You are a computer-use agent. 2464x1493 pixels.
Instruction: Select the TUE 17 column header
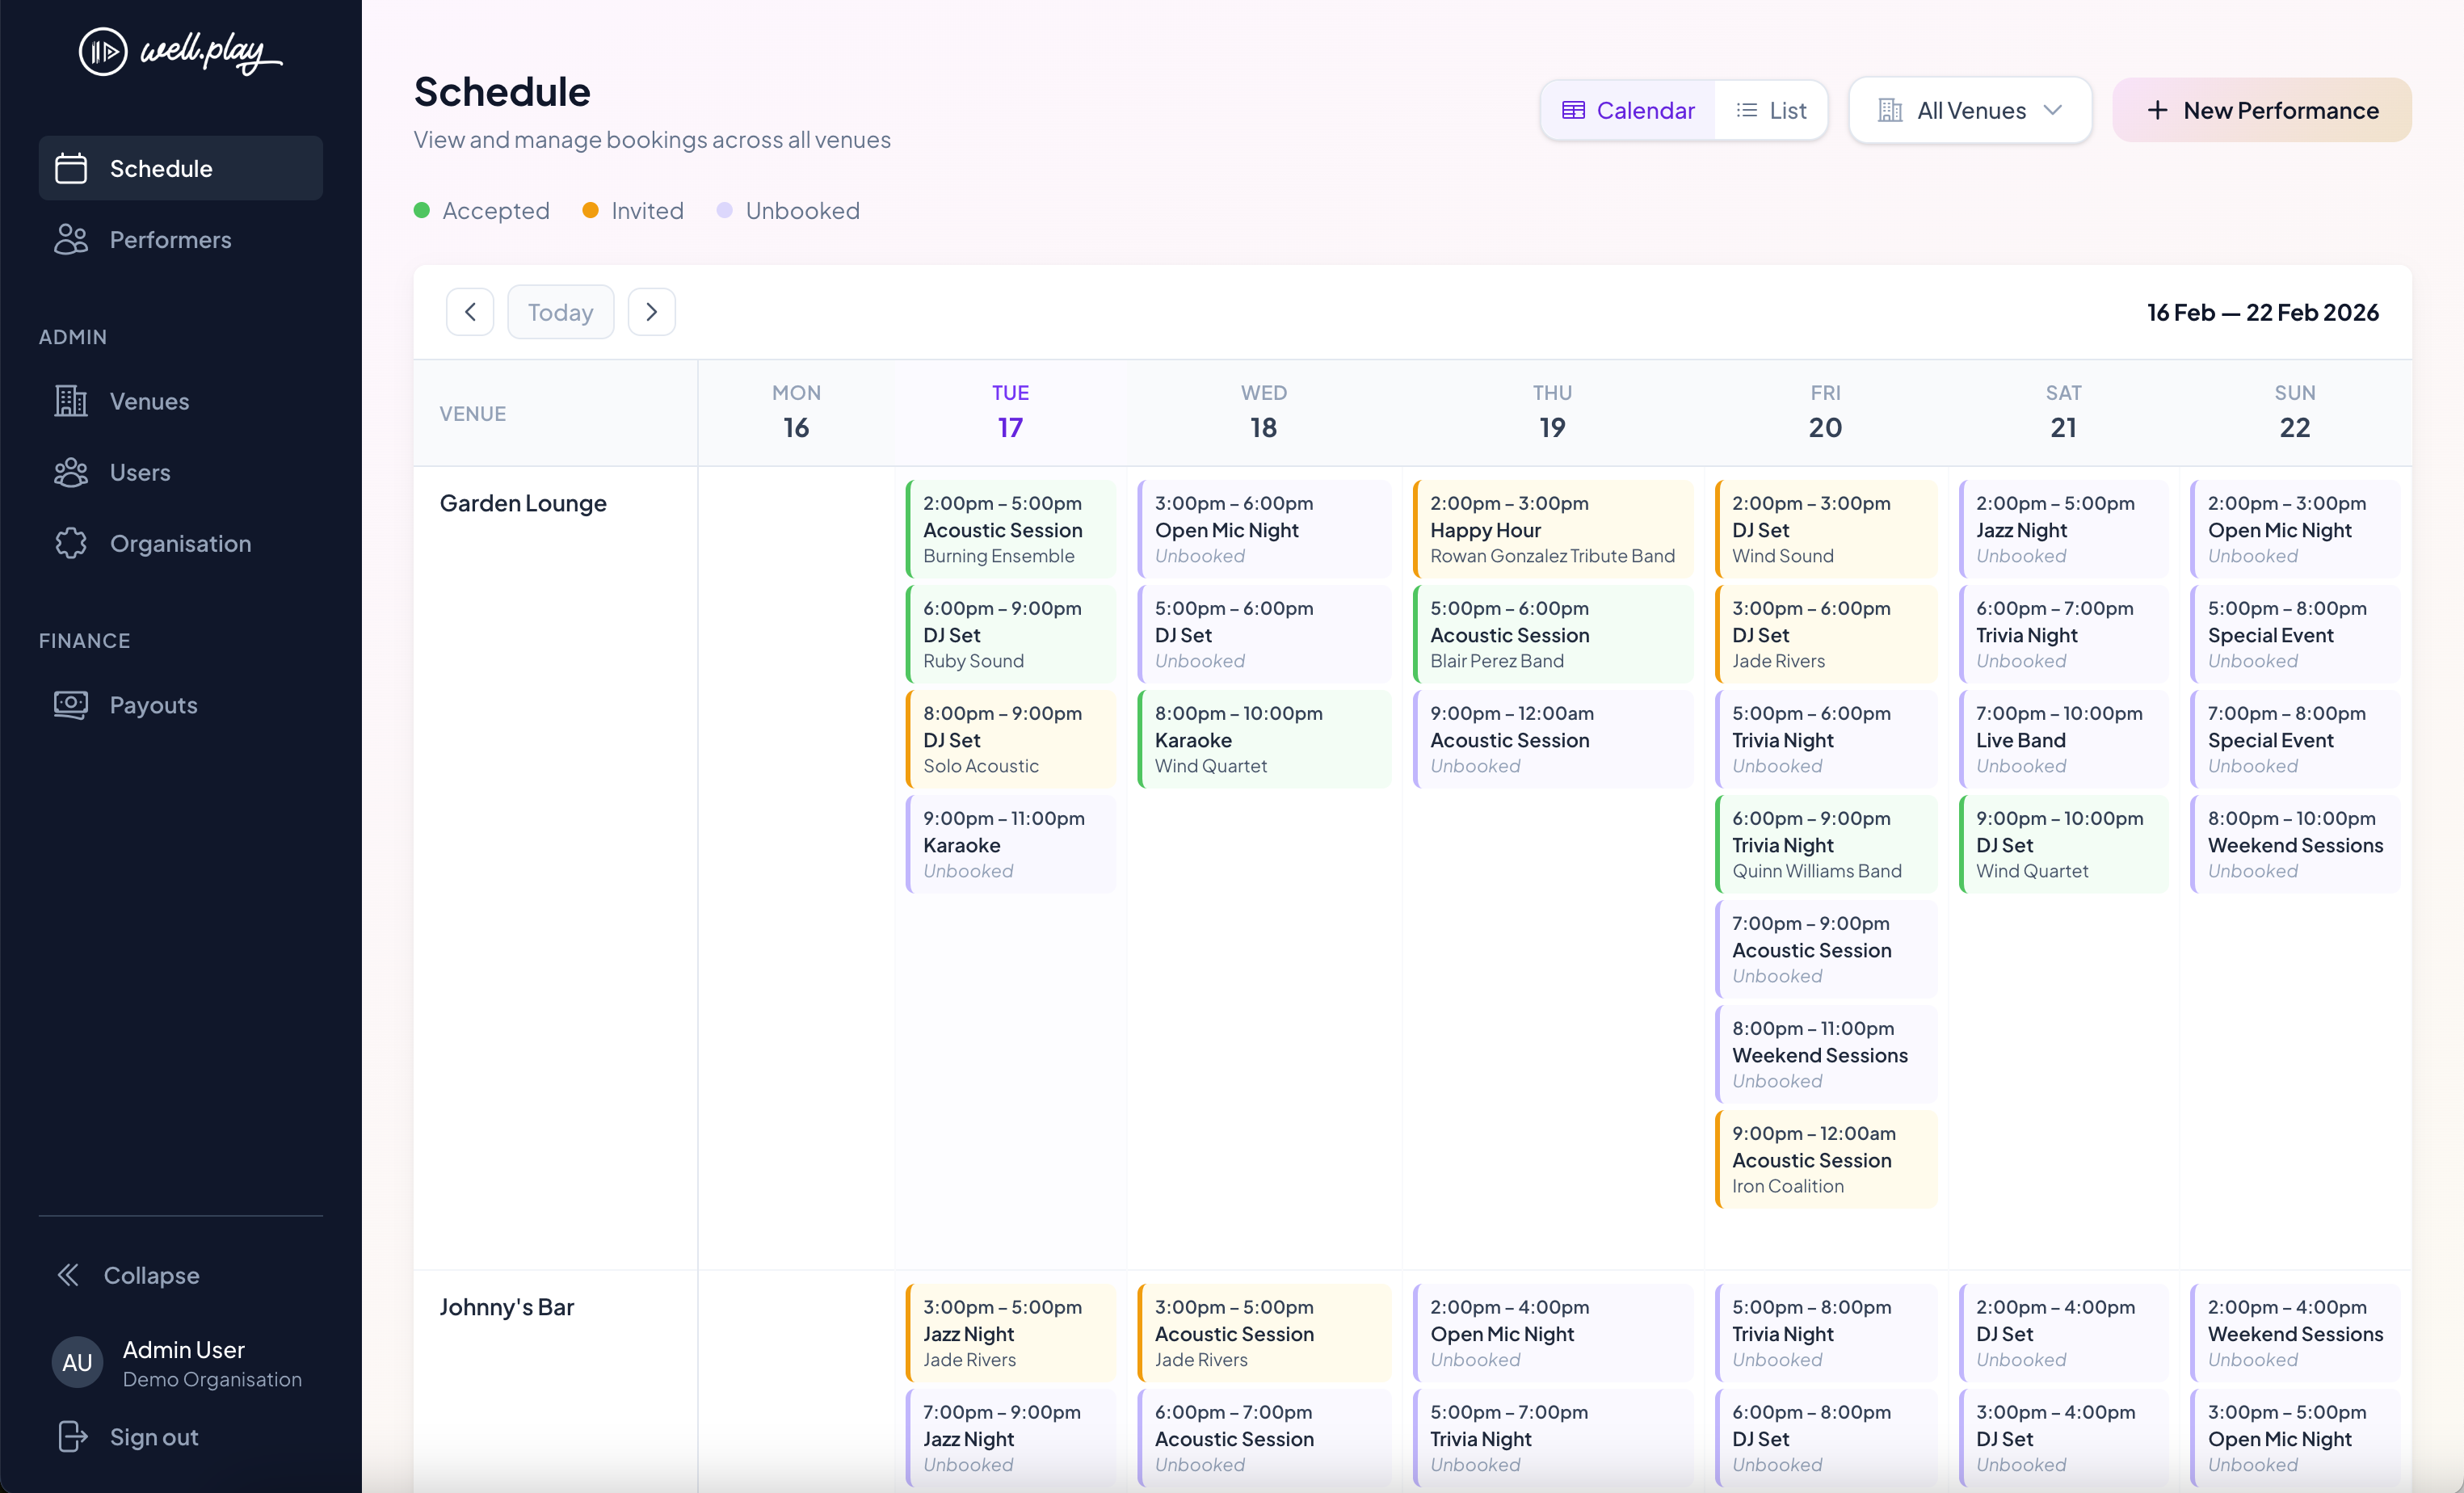coord(1009,411)
